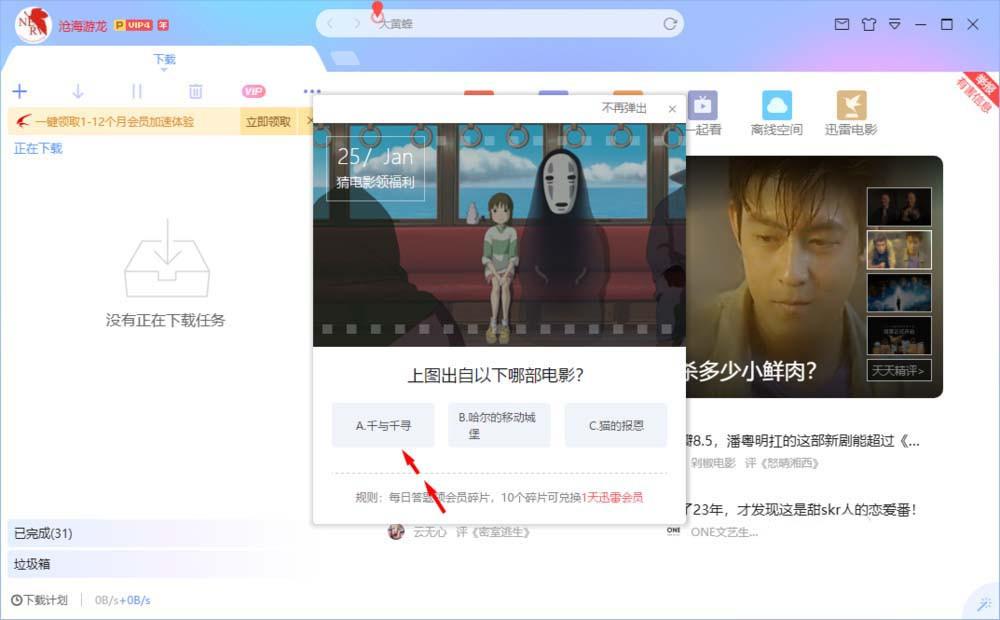Select answer A 千与千寻
This screenshot has height=620, width=1000.
point(382,424)
